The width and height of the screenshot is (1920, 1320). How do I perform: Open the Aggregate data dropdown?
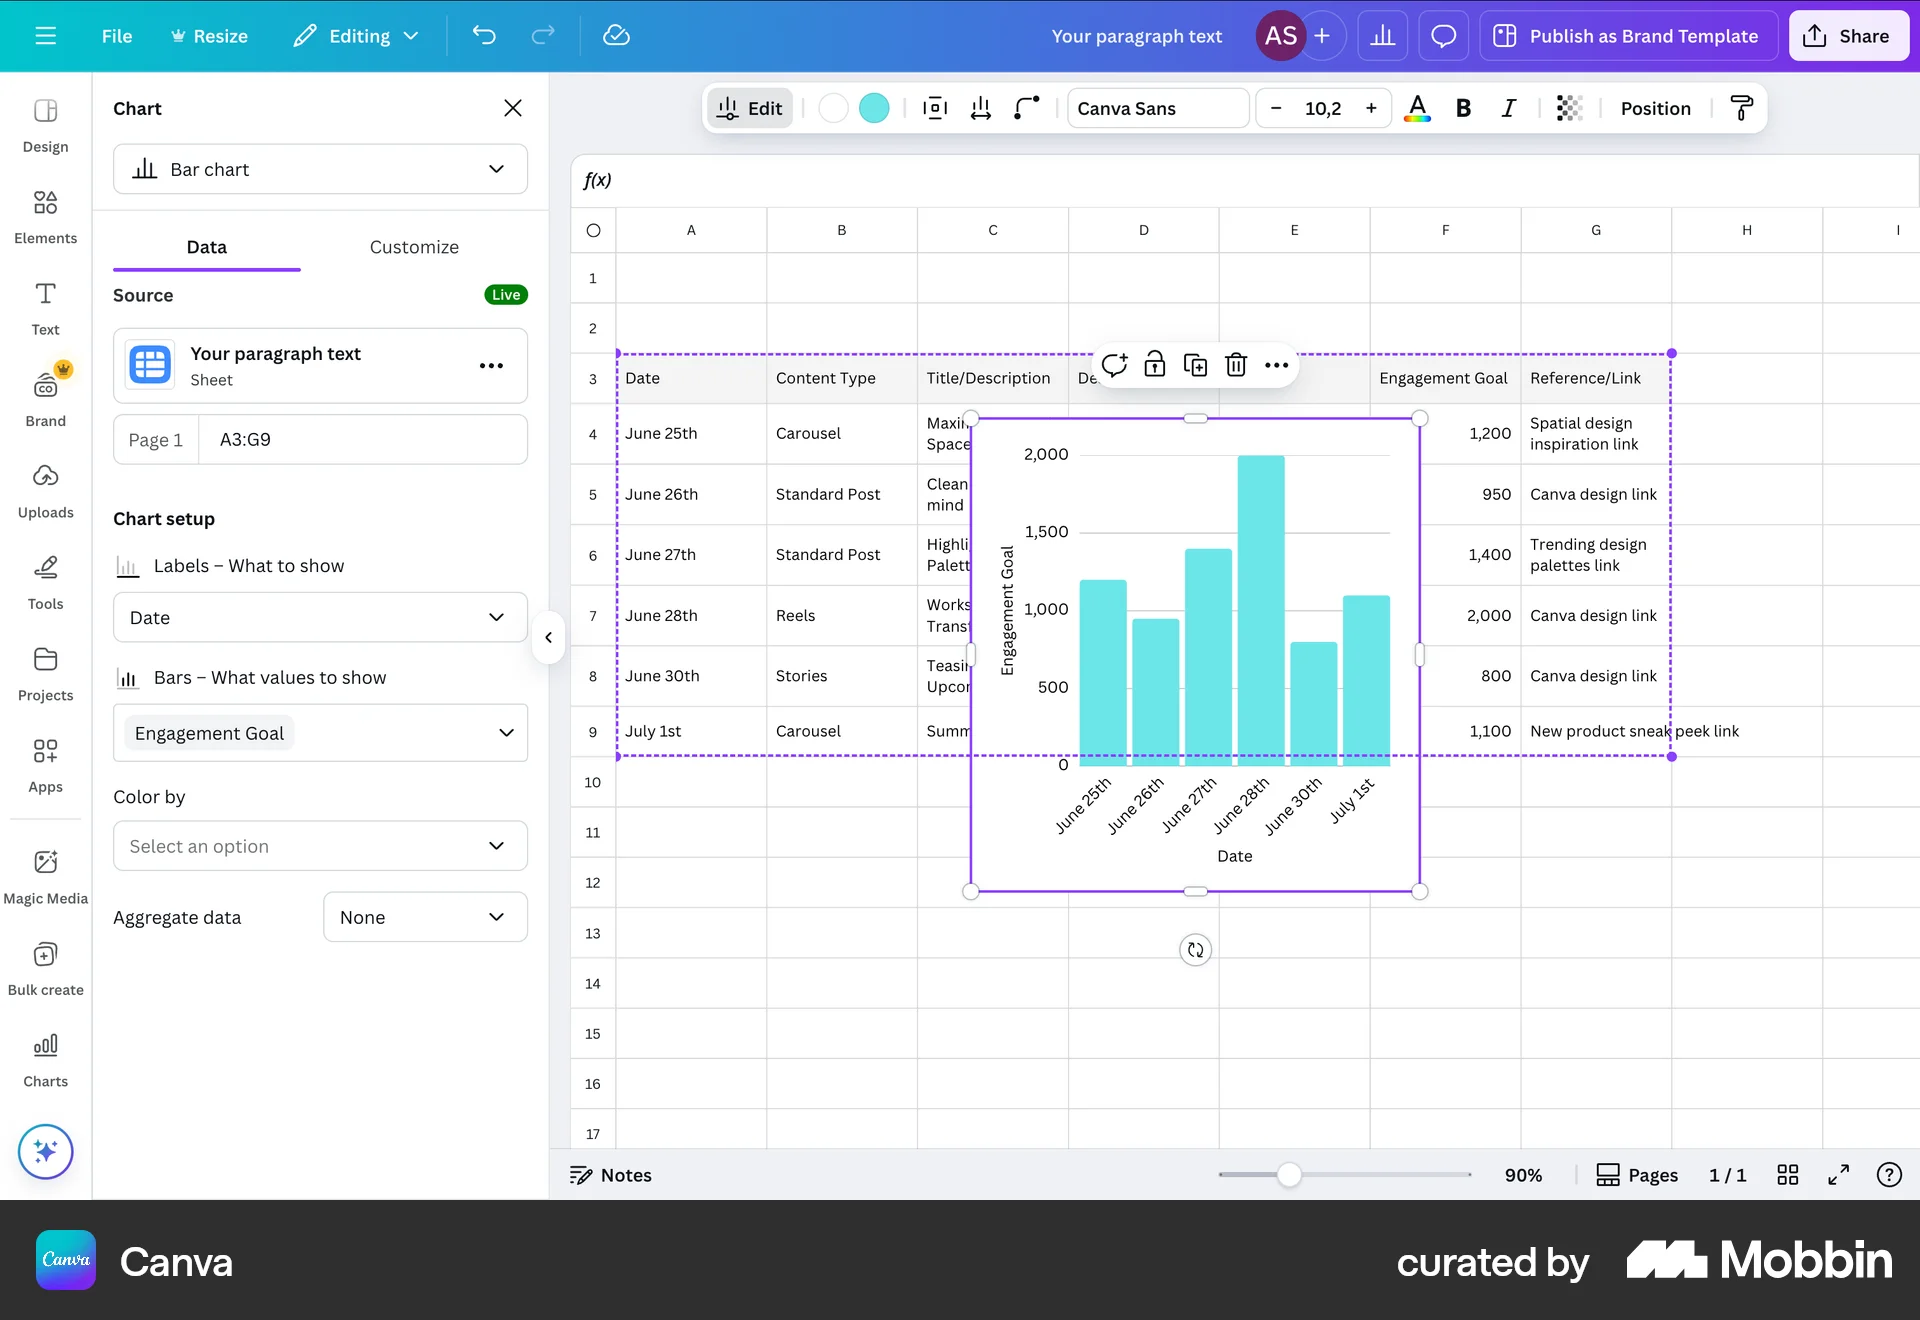424,917
